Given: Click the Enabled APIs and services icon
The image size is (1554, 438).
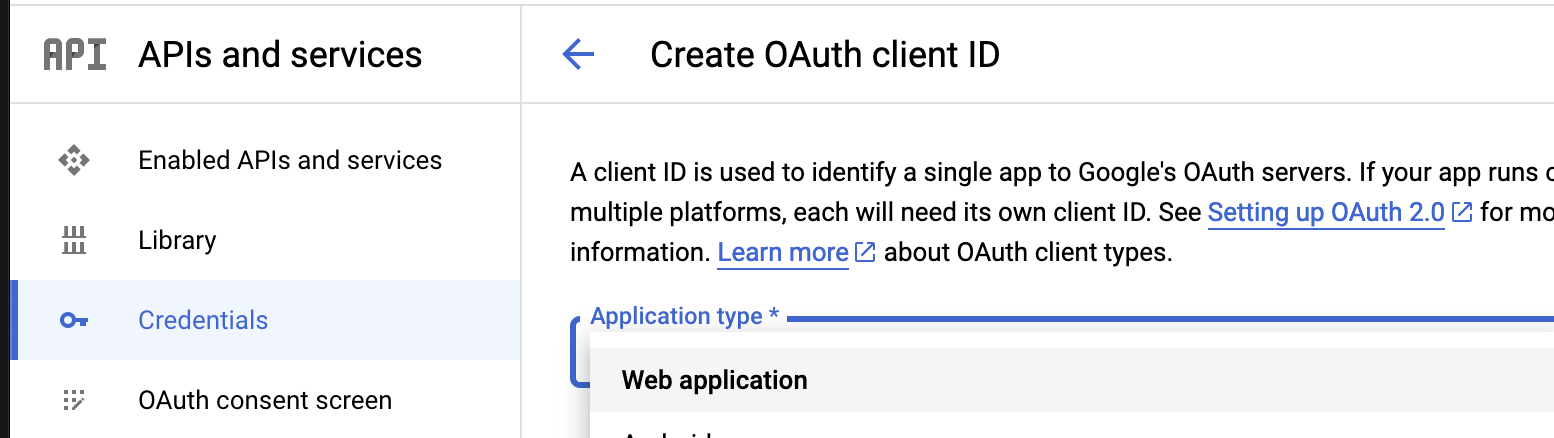Looking at the screenshot, I should tap(74, 160).
